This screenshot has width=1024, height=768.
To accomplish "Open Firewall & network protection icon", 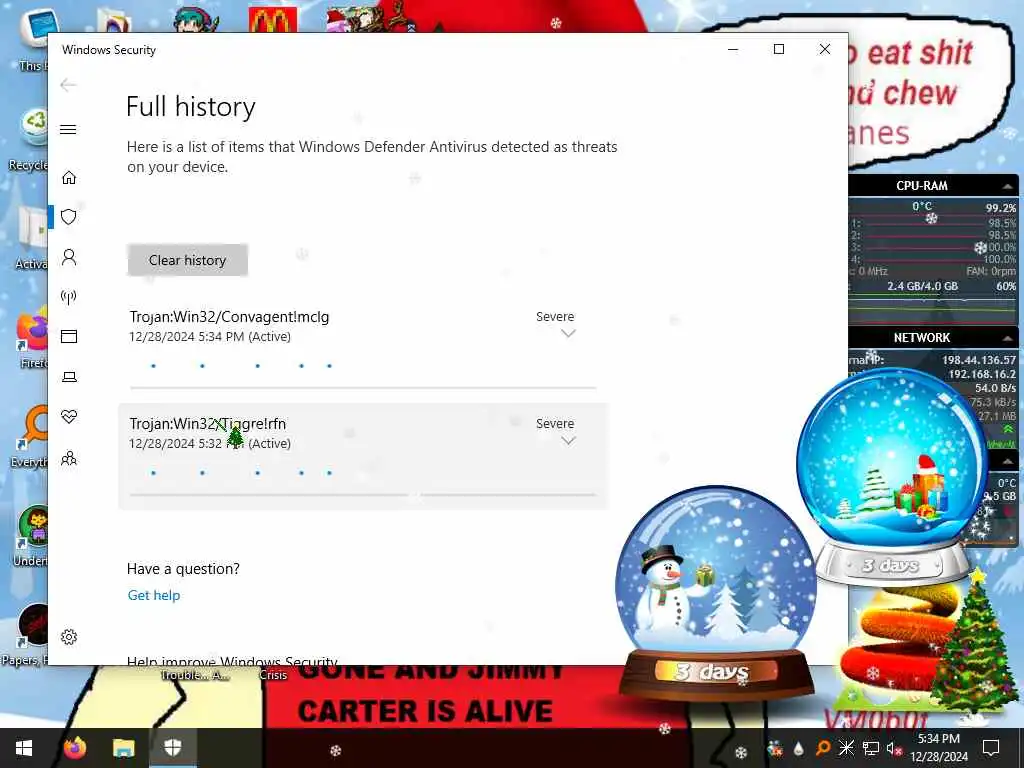I will pos(69,297).
